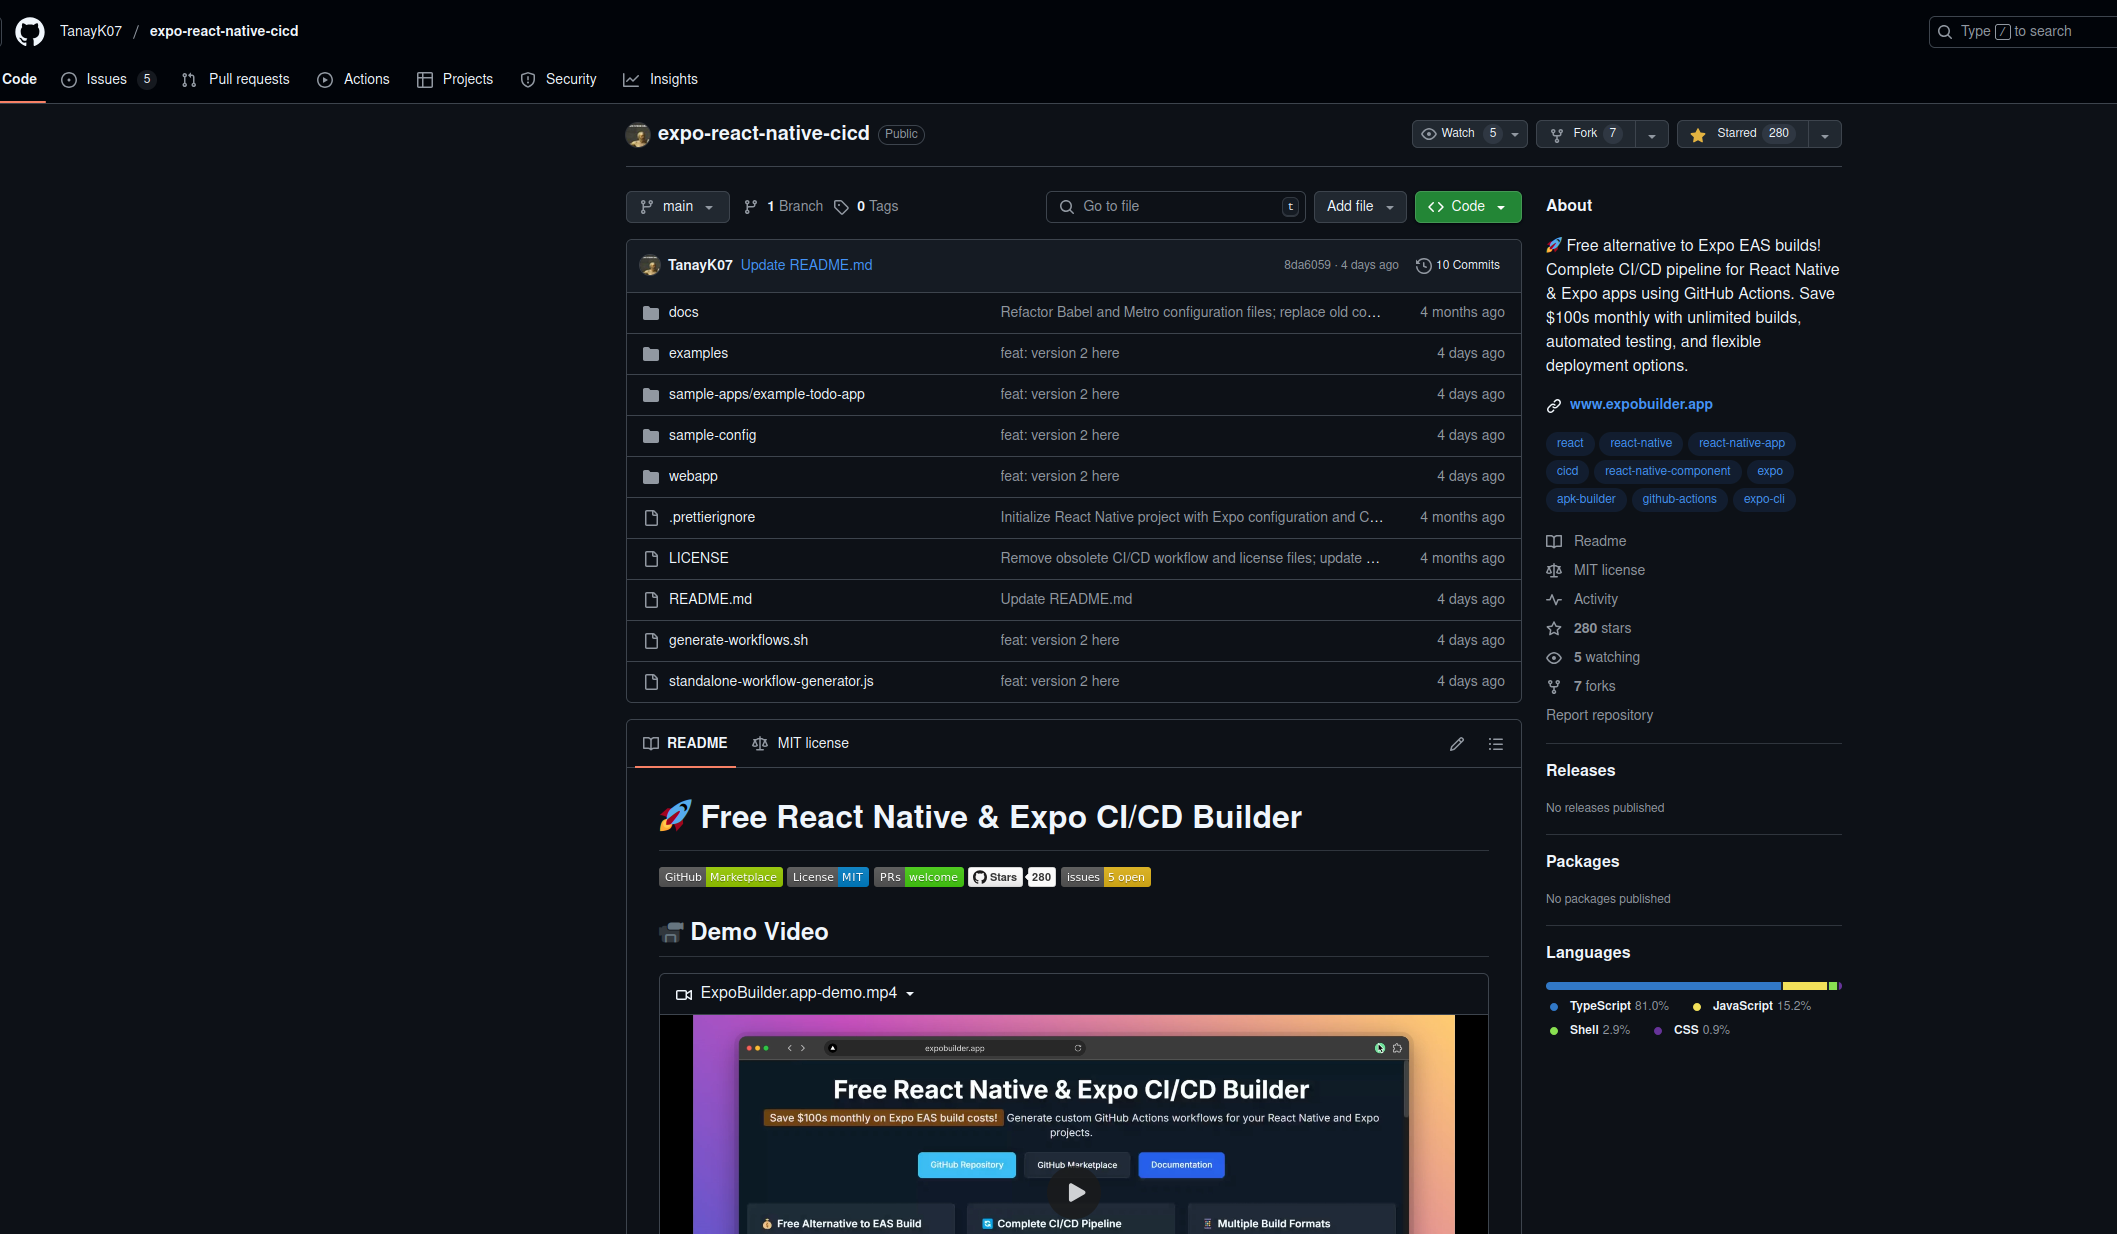
Task: Click the react-native topic tag
Action: (1640, 444)
